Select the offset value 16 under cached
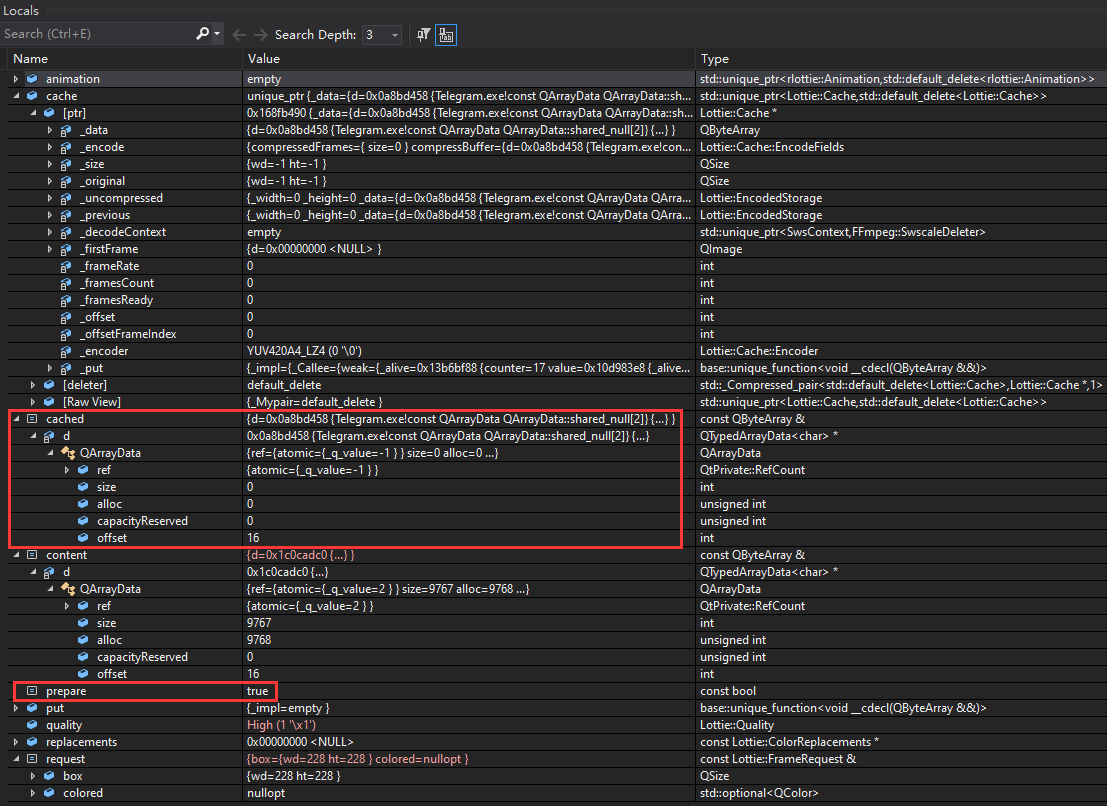The width and height of the screenshot is (1107, 806). pyautogui.click(x=253, y=538)
